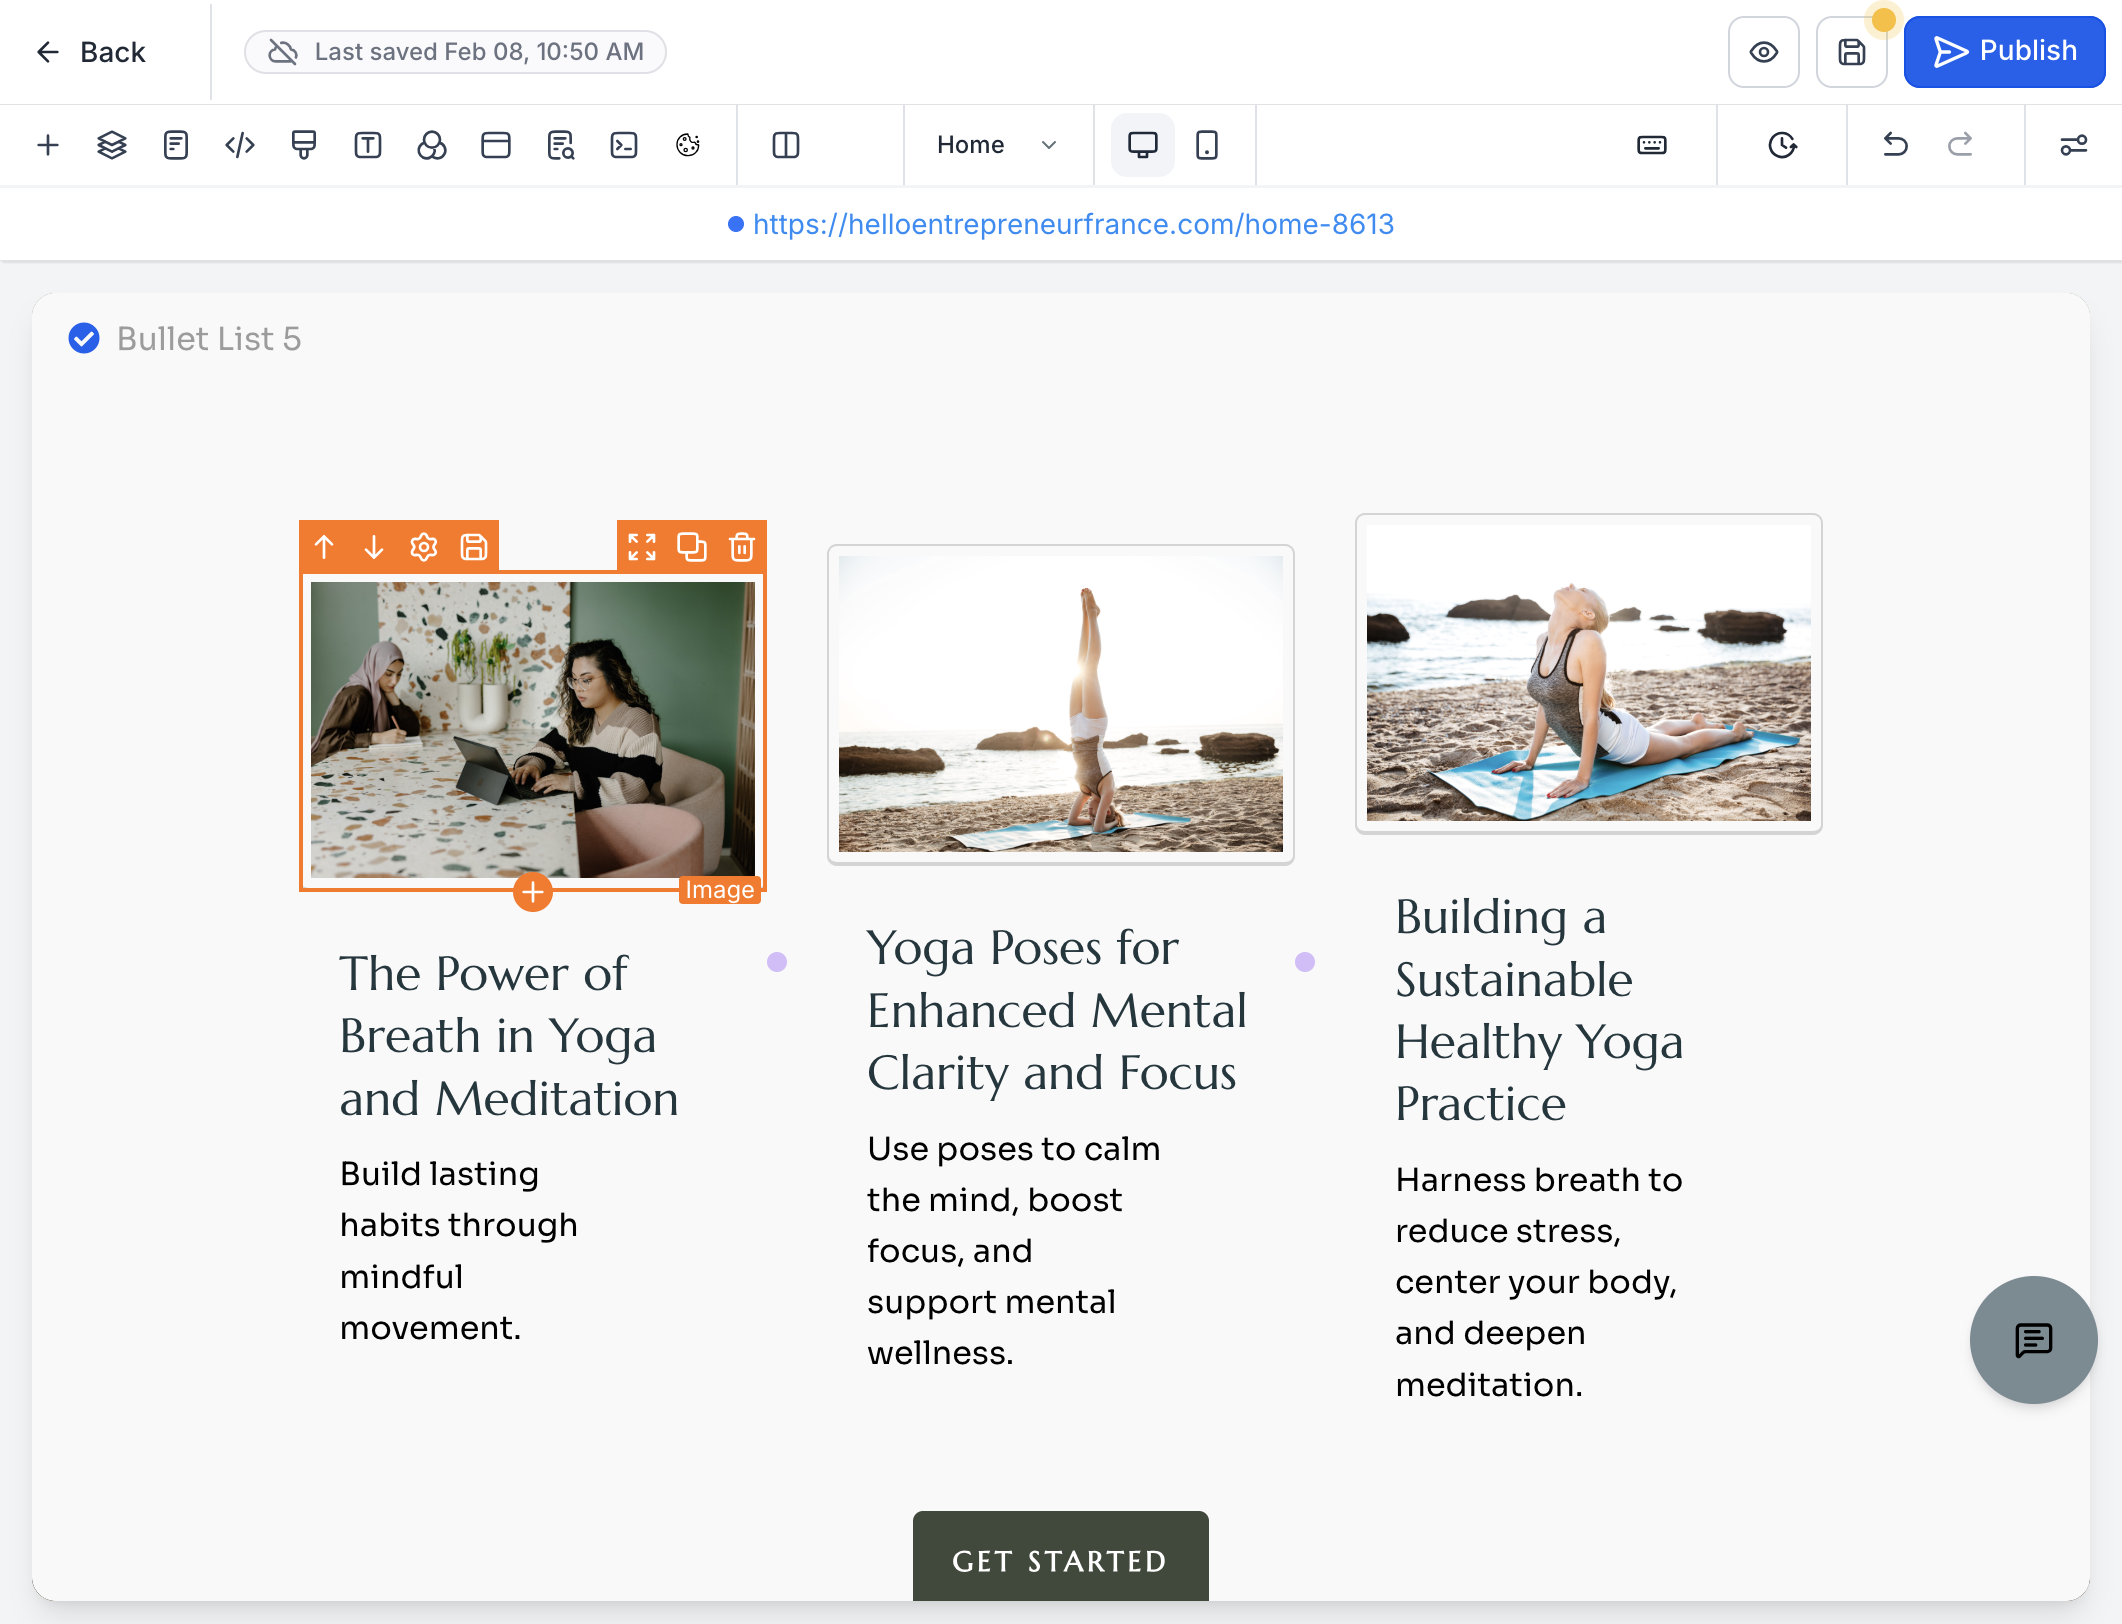This screenshot has height=1624, width=2122.
Task: Click heading 'Yoga Poses for Enhanced Mental Clarity'
Action: pos(1057,1009)
